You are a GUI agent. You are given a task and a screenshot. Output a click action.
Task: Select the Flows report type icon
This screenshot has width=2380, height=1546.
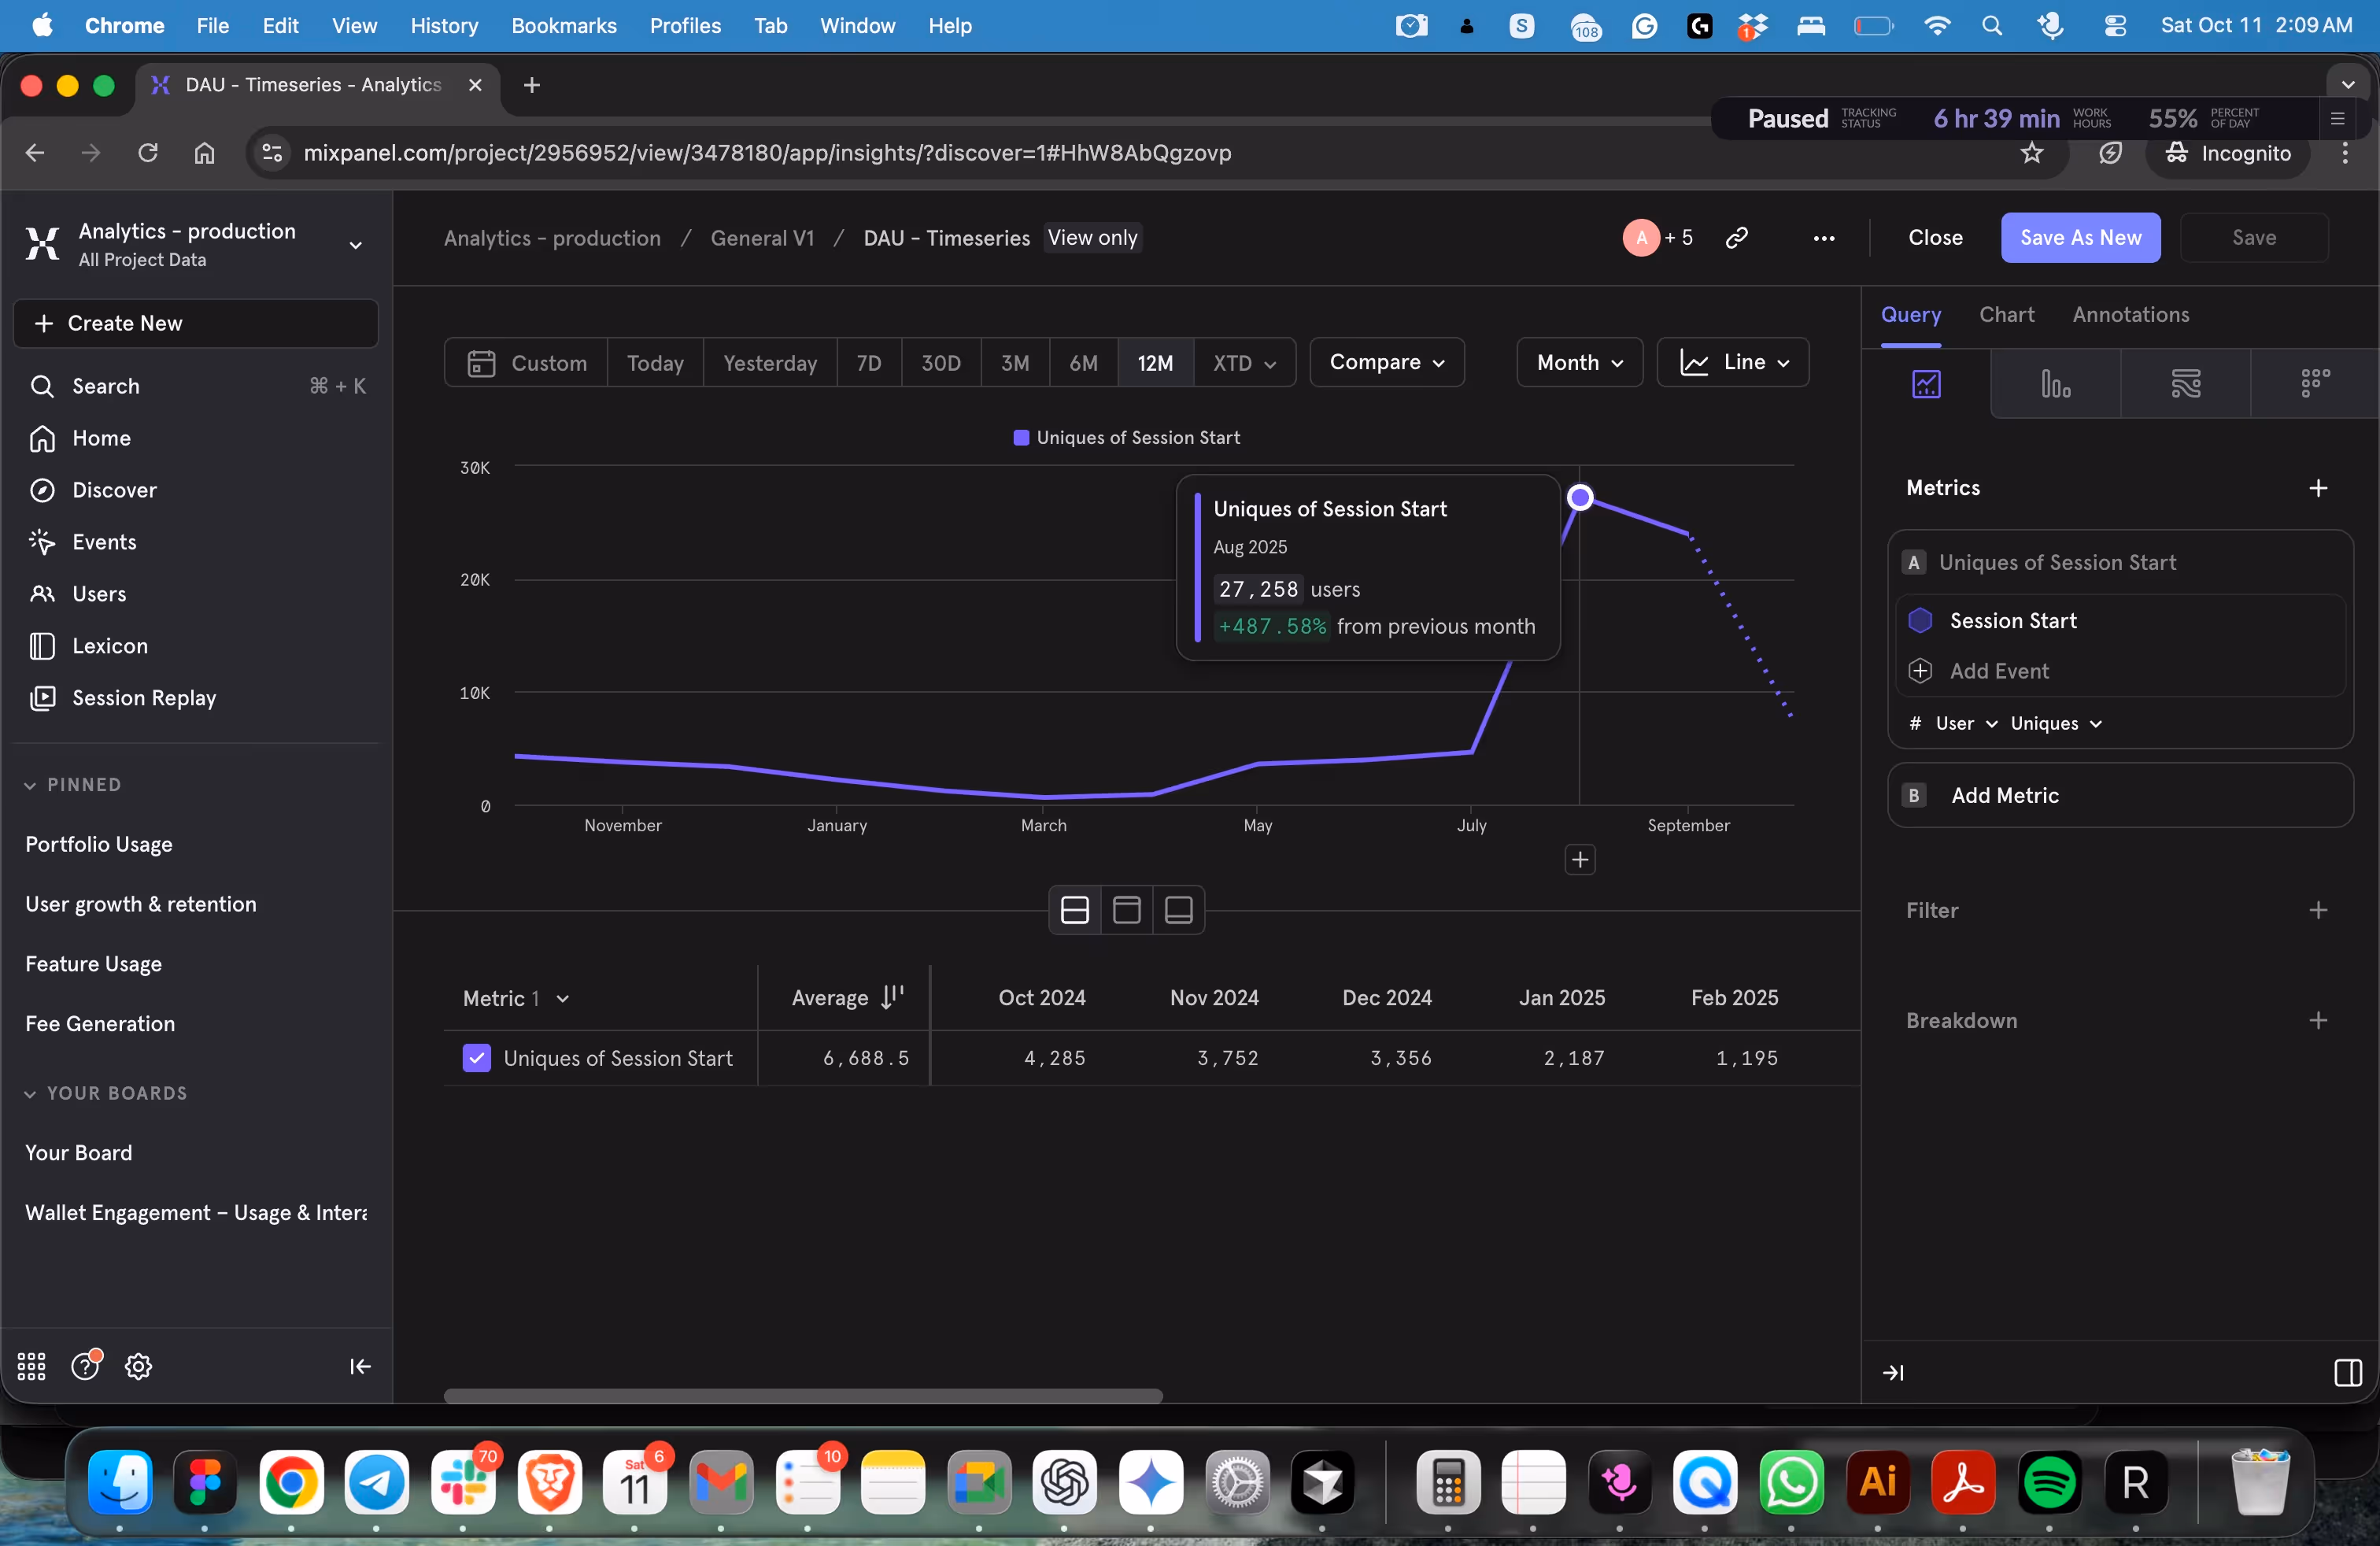[2185, 384]
